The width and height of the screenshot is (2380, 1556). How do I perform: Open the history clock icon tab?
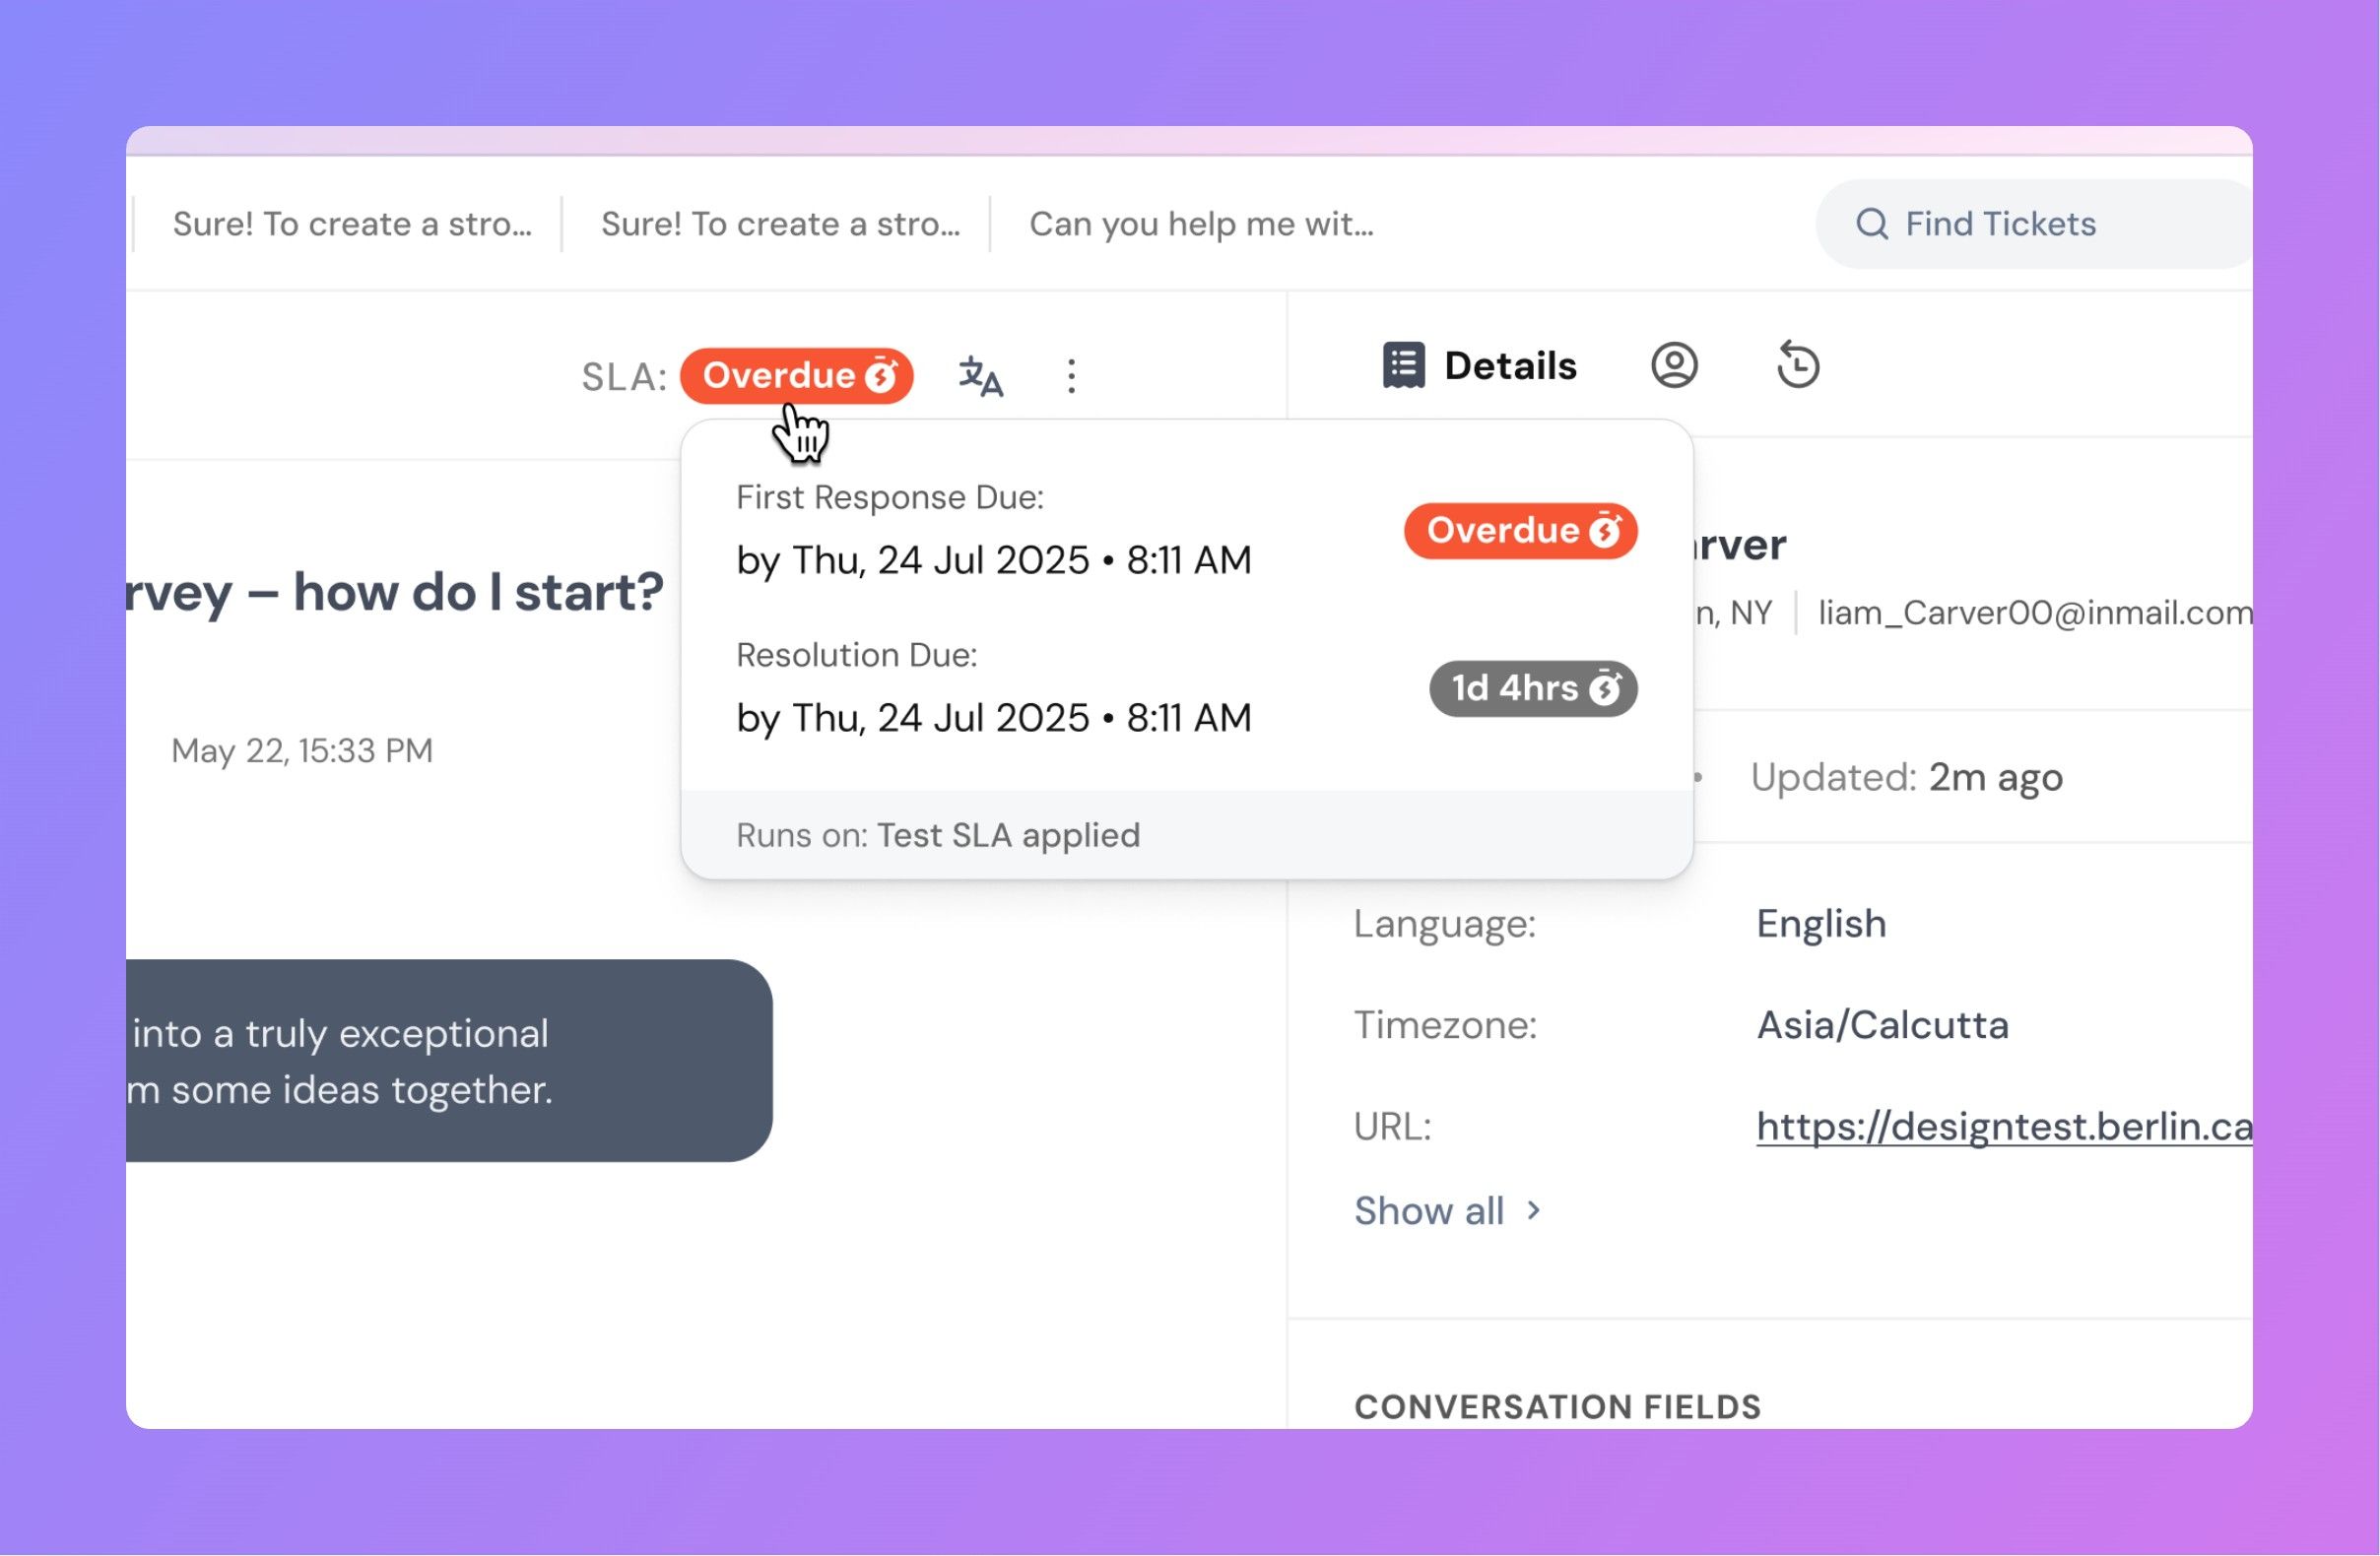(1798, 365)
